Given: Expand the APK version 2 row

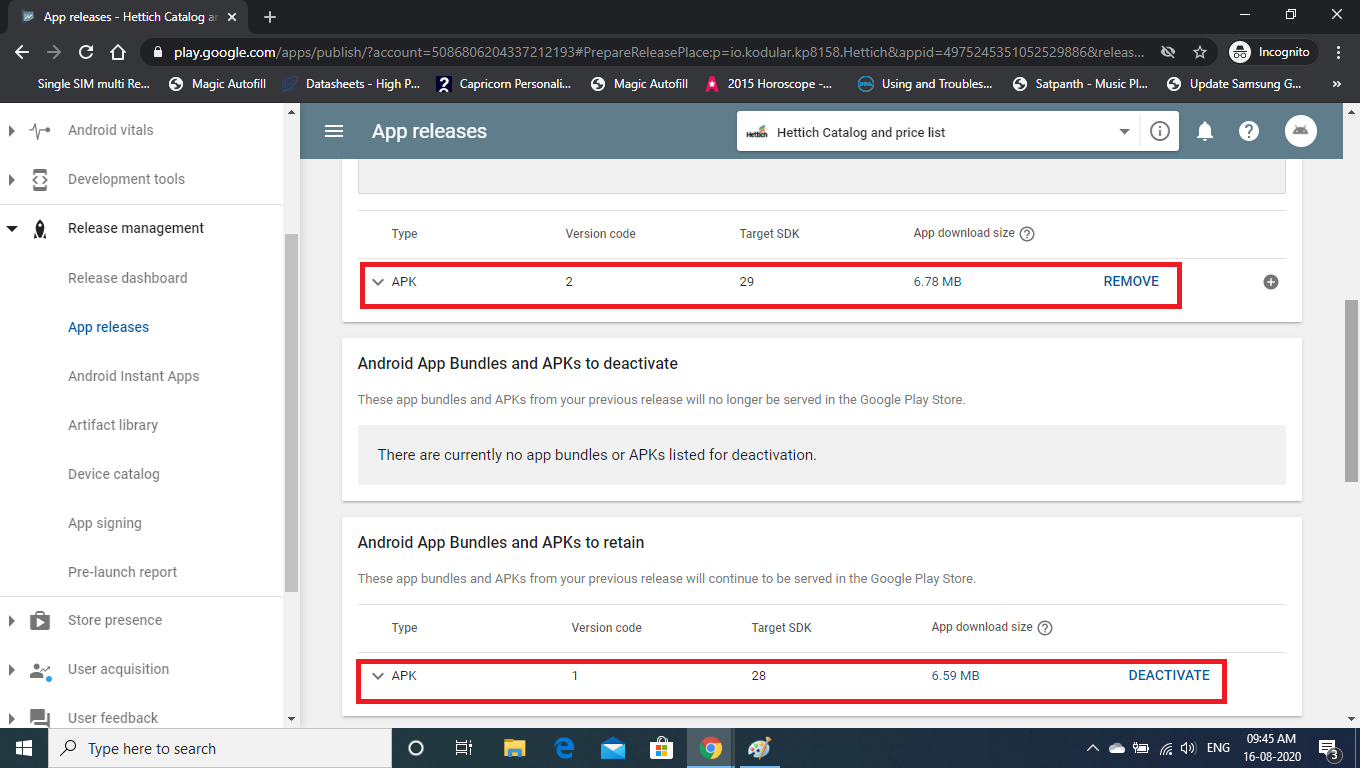Looking at the screenshot, I should point(378,282).
